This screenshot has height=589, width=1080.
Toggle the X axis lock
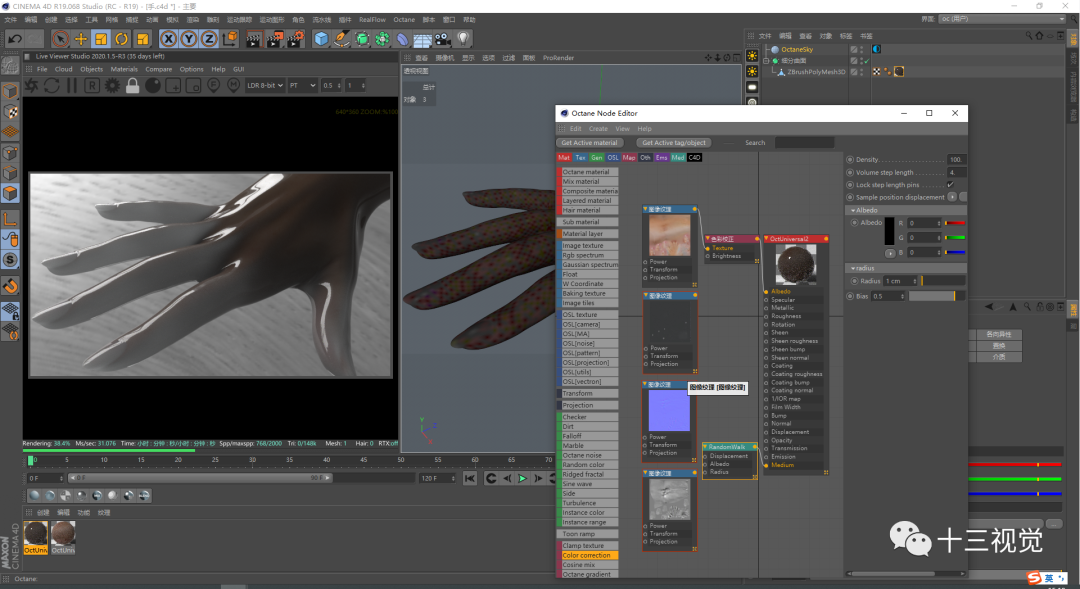click(x=168, y=39)
